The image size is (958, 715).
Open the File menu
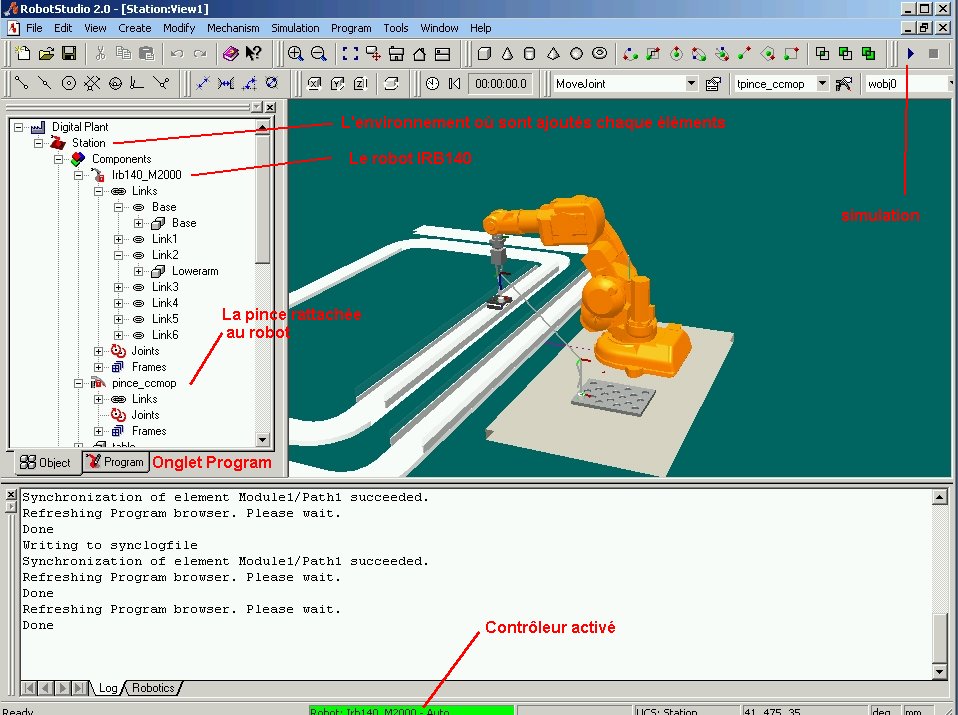[34, 28]
